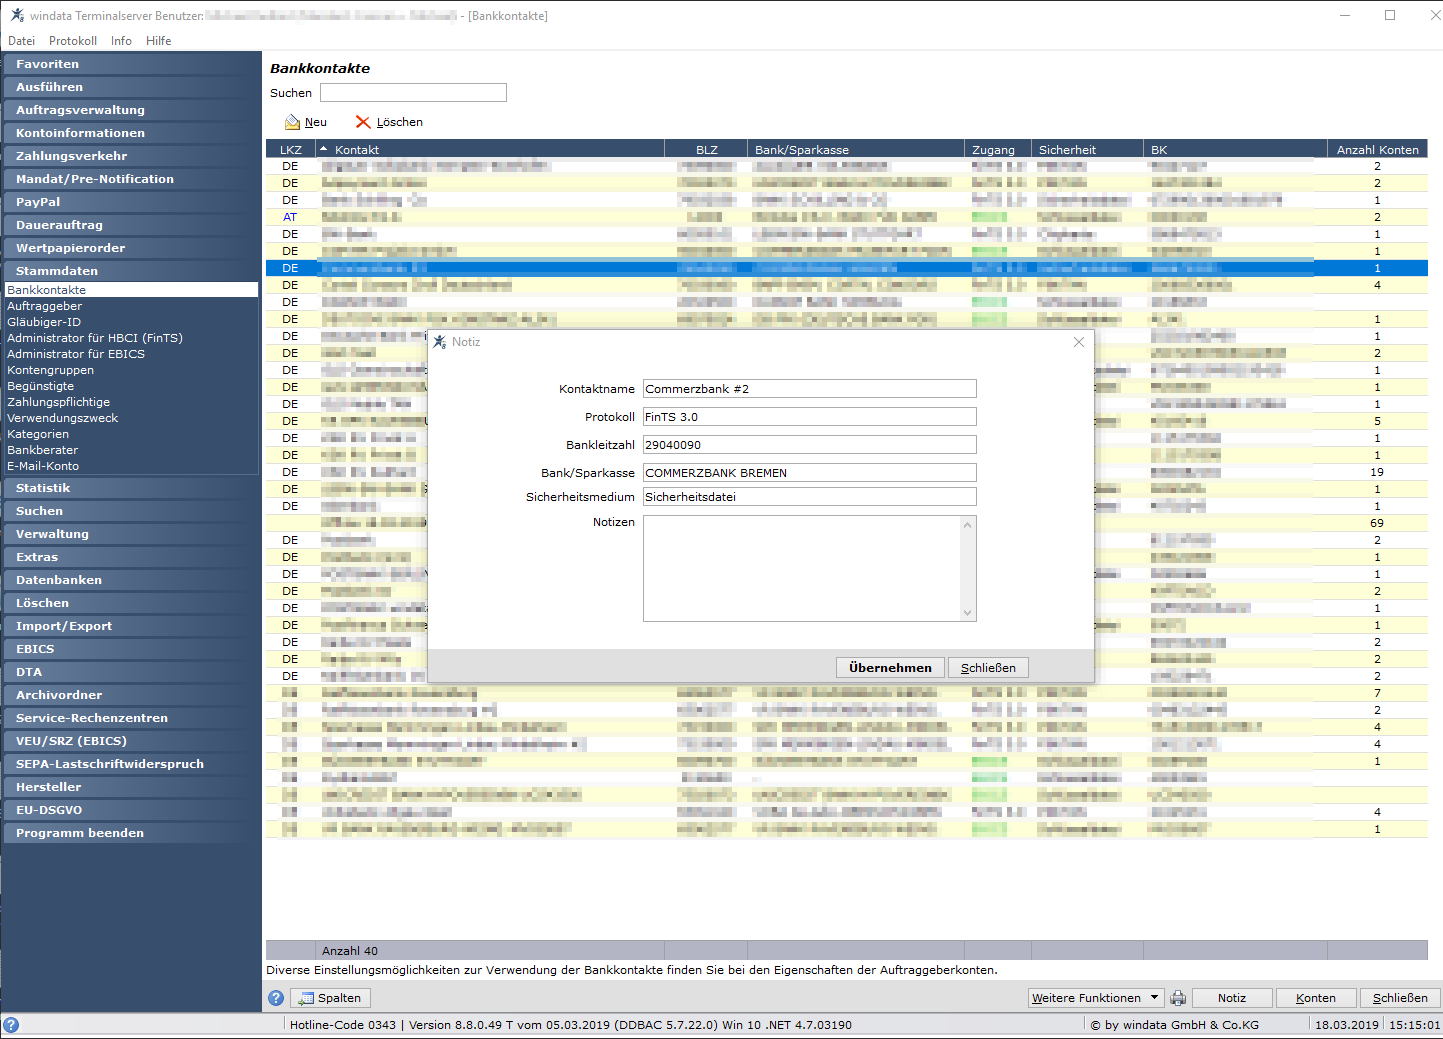The width and height of the screenshot is (1443, 1039).
Task: Click the Suchen search field
Action: coord(413,93)
